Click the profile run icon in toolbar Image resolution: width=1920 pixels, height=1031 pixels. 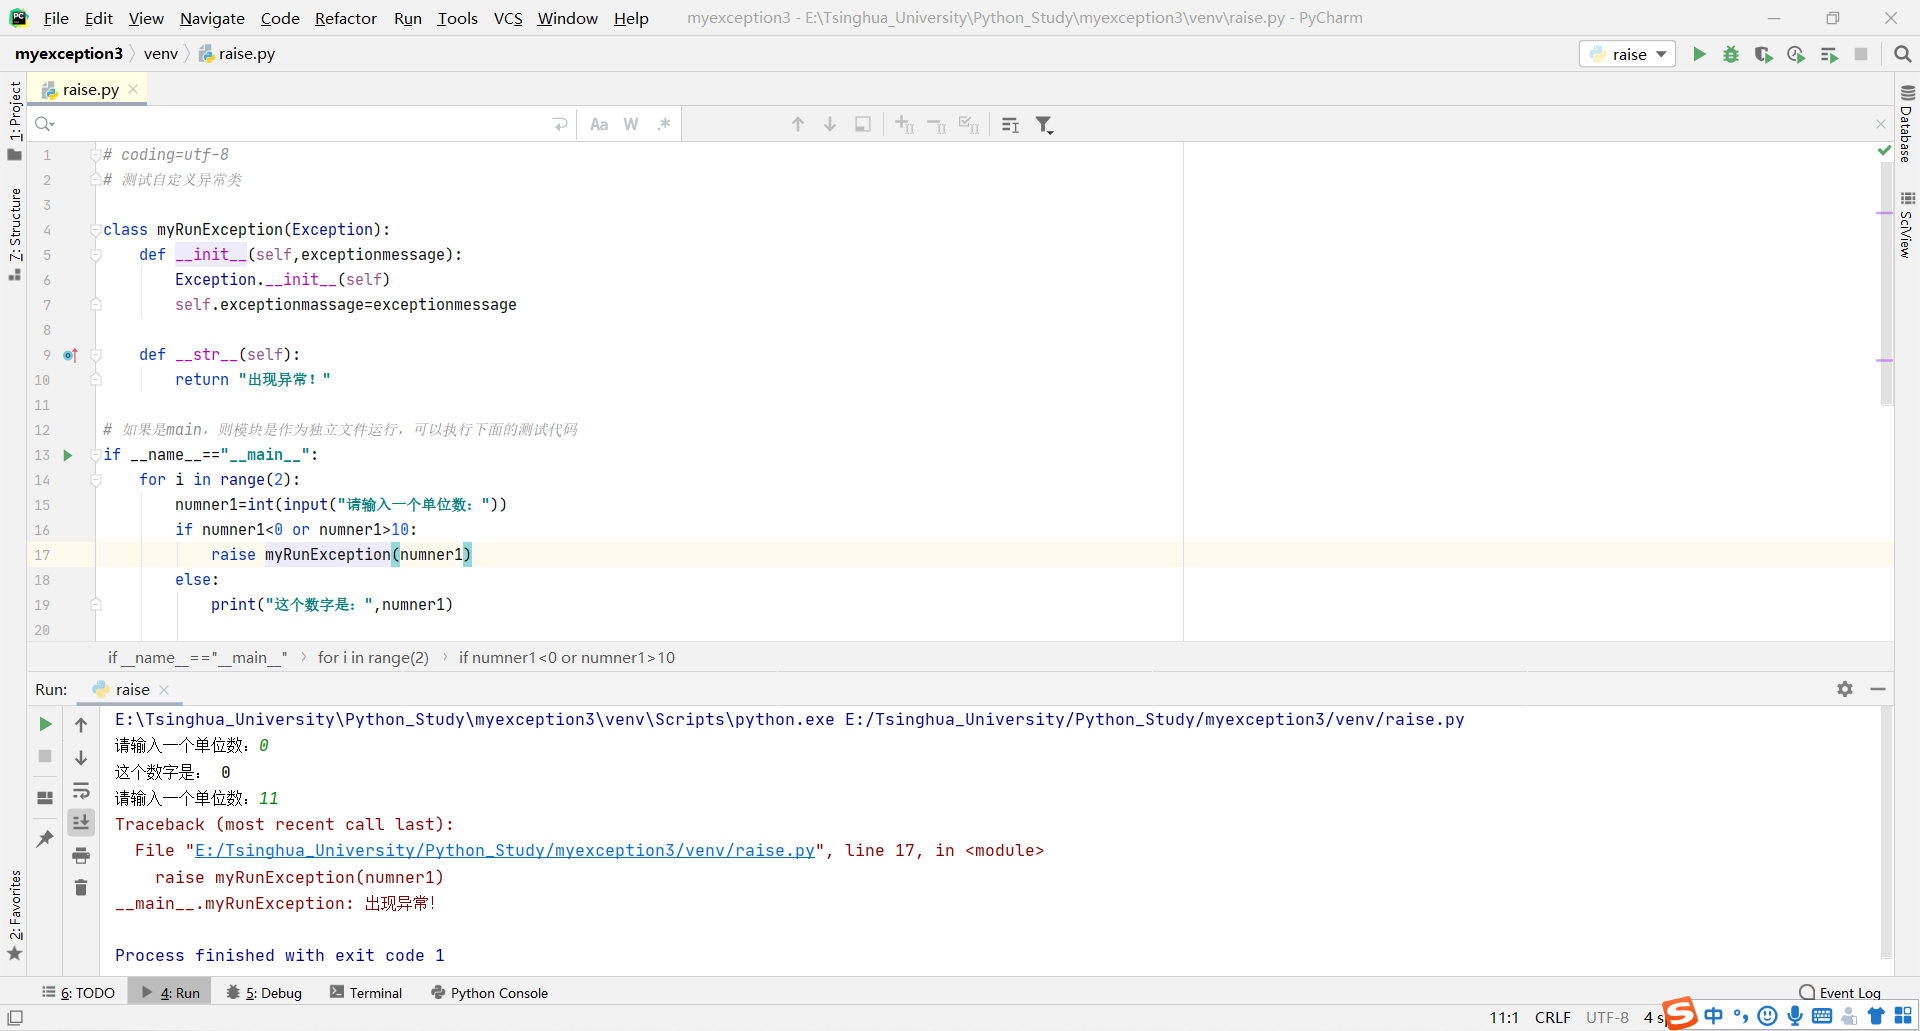[1796, 54]
